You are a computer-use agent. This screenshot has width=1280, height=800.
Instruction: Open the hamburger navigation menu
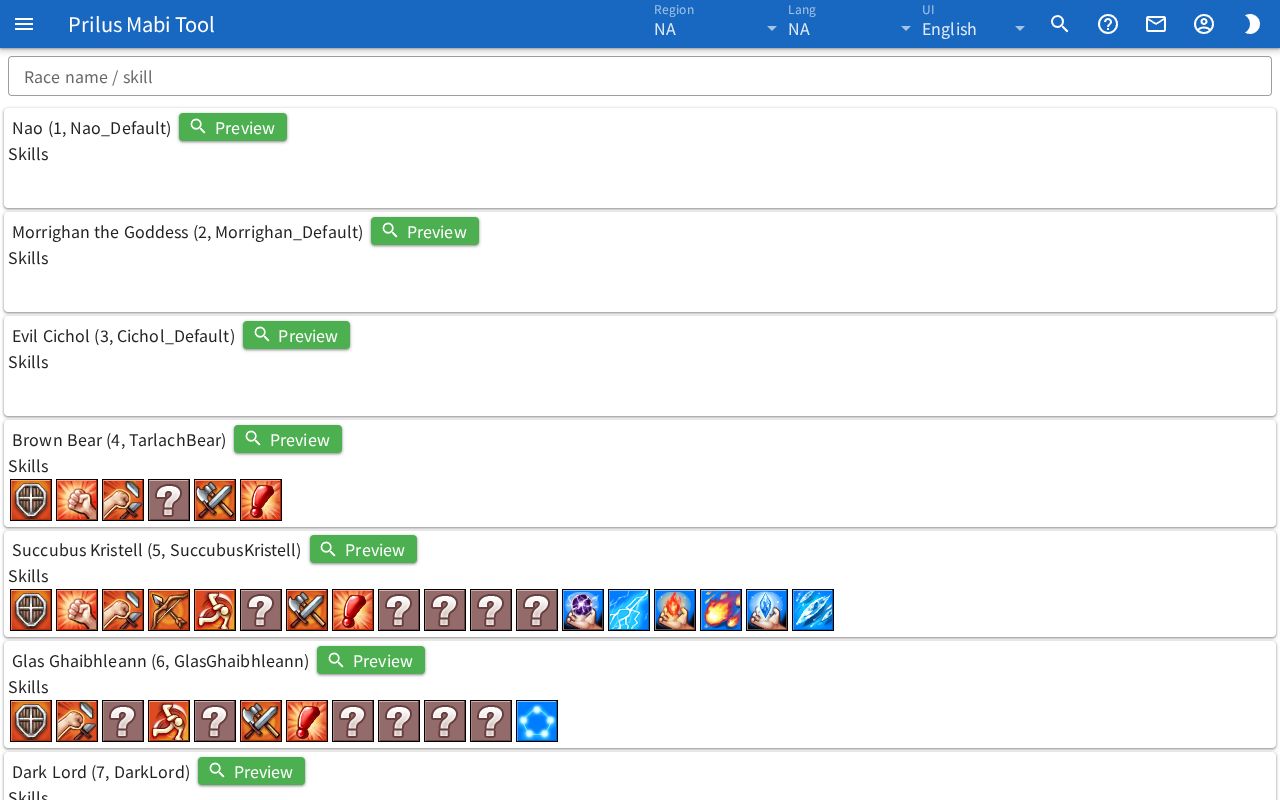coord(24,24)
